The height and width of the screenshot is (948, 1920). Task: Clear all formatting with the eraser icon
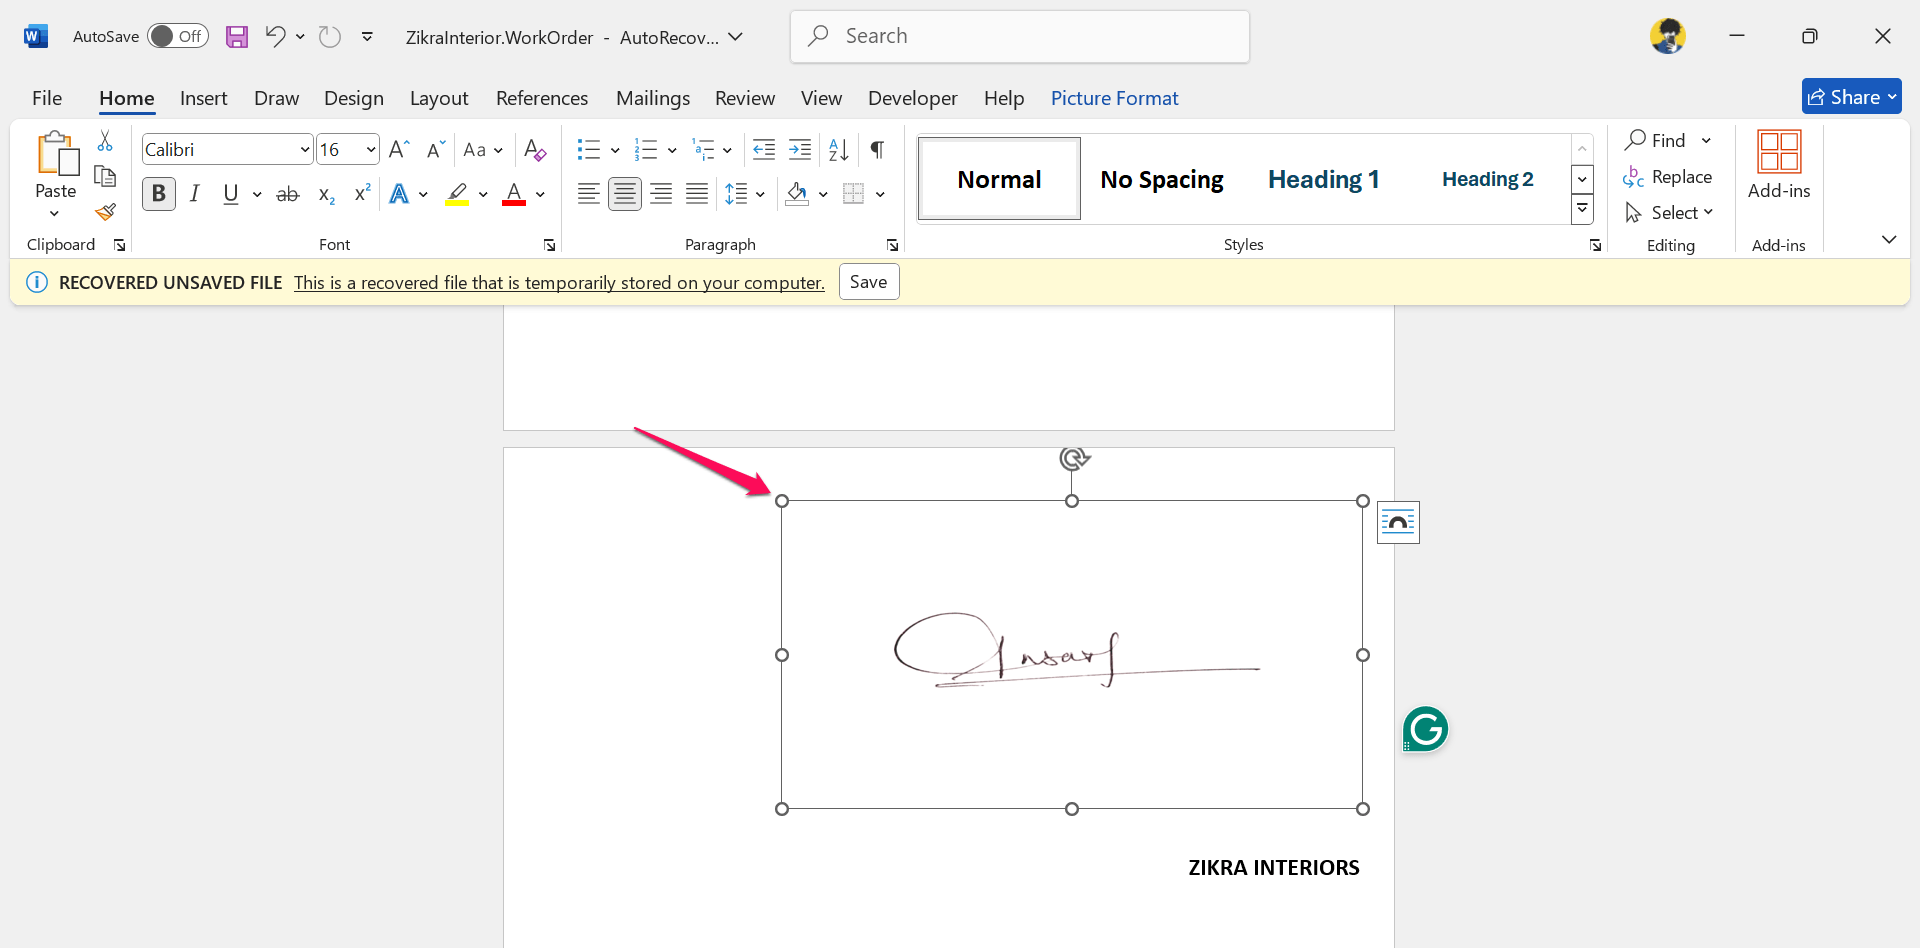535,150
